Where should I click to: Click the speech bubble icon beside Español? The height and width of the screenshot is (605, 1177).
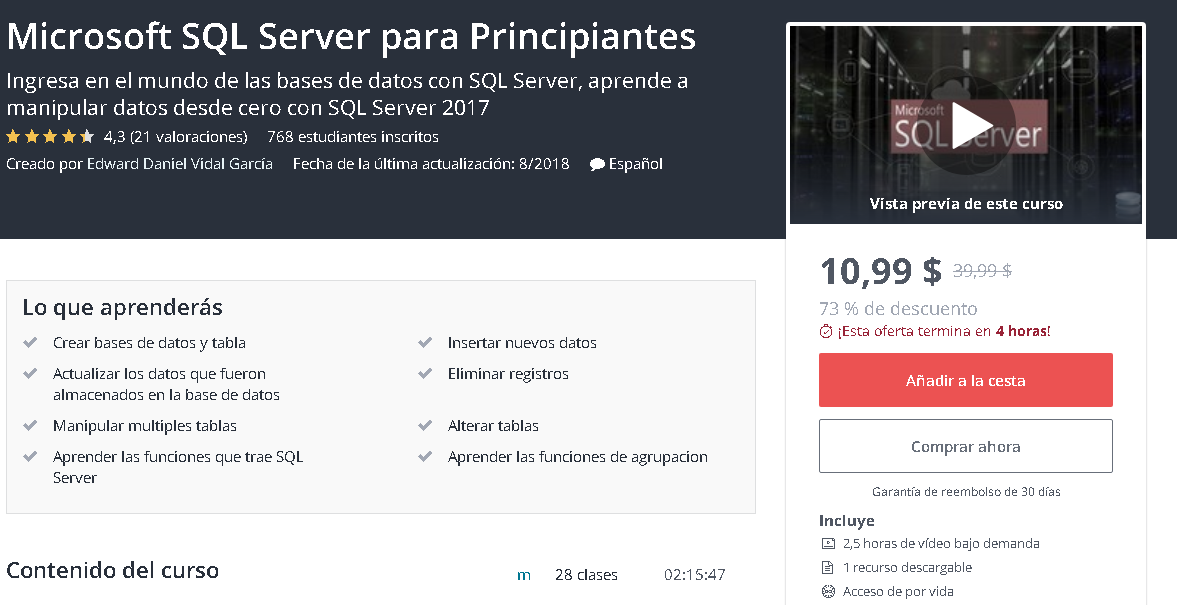(597, 164)
